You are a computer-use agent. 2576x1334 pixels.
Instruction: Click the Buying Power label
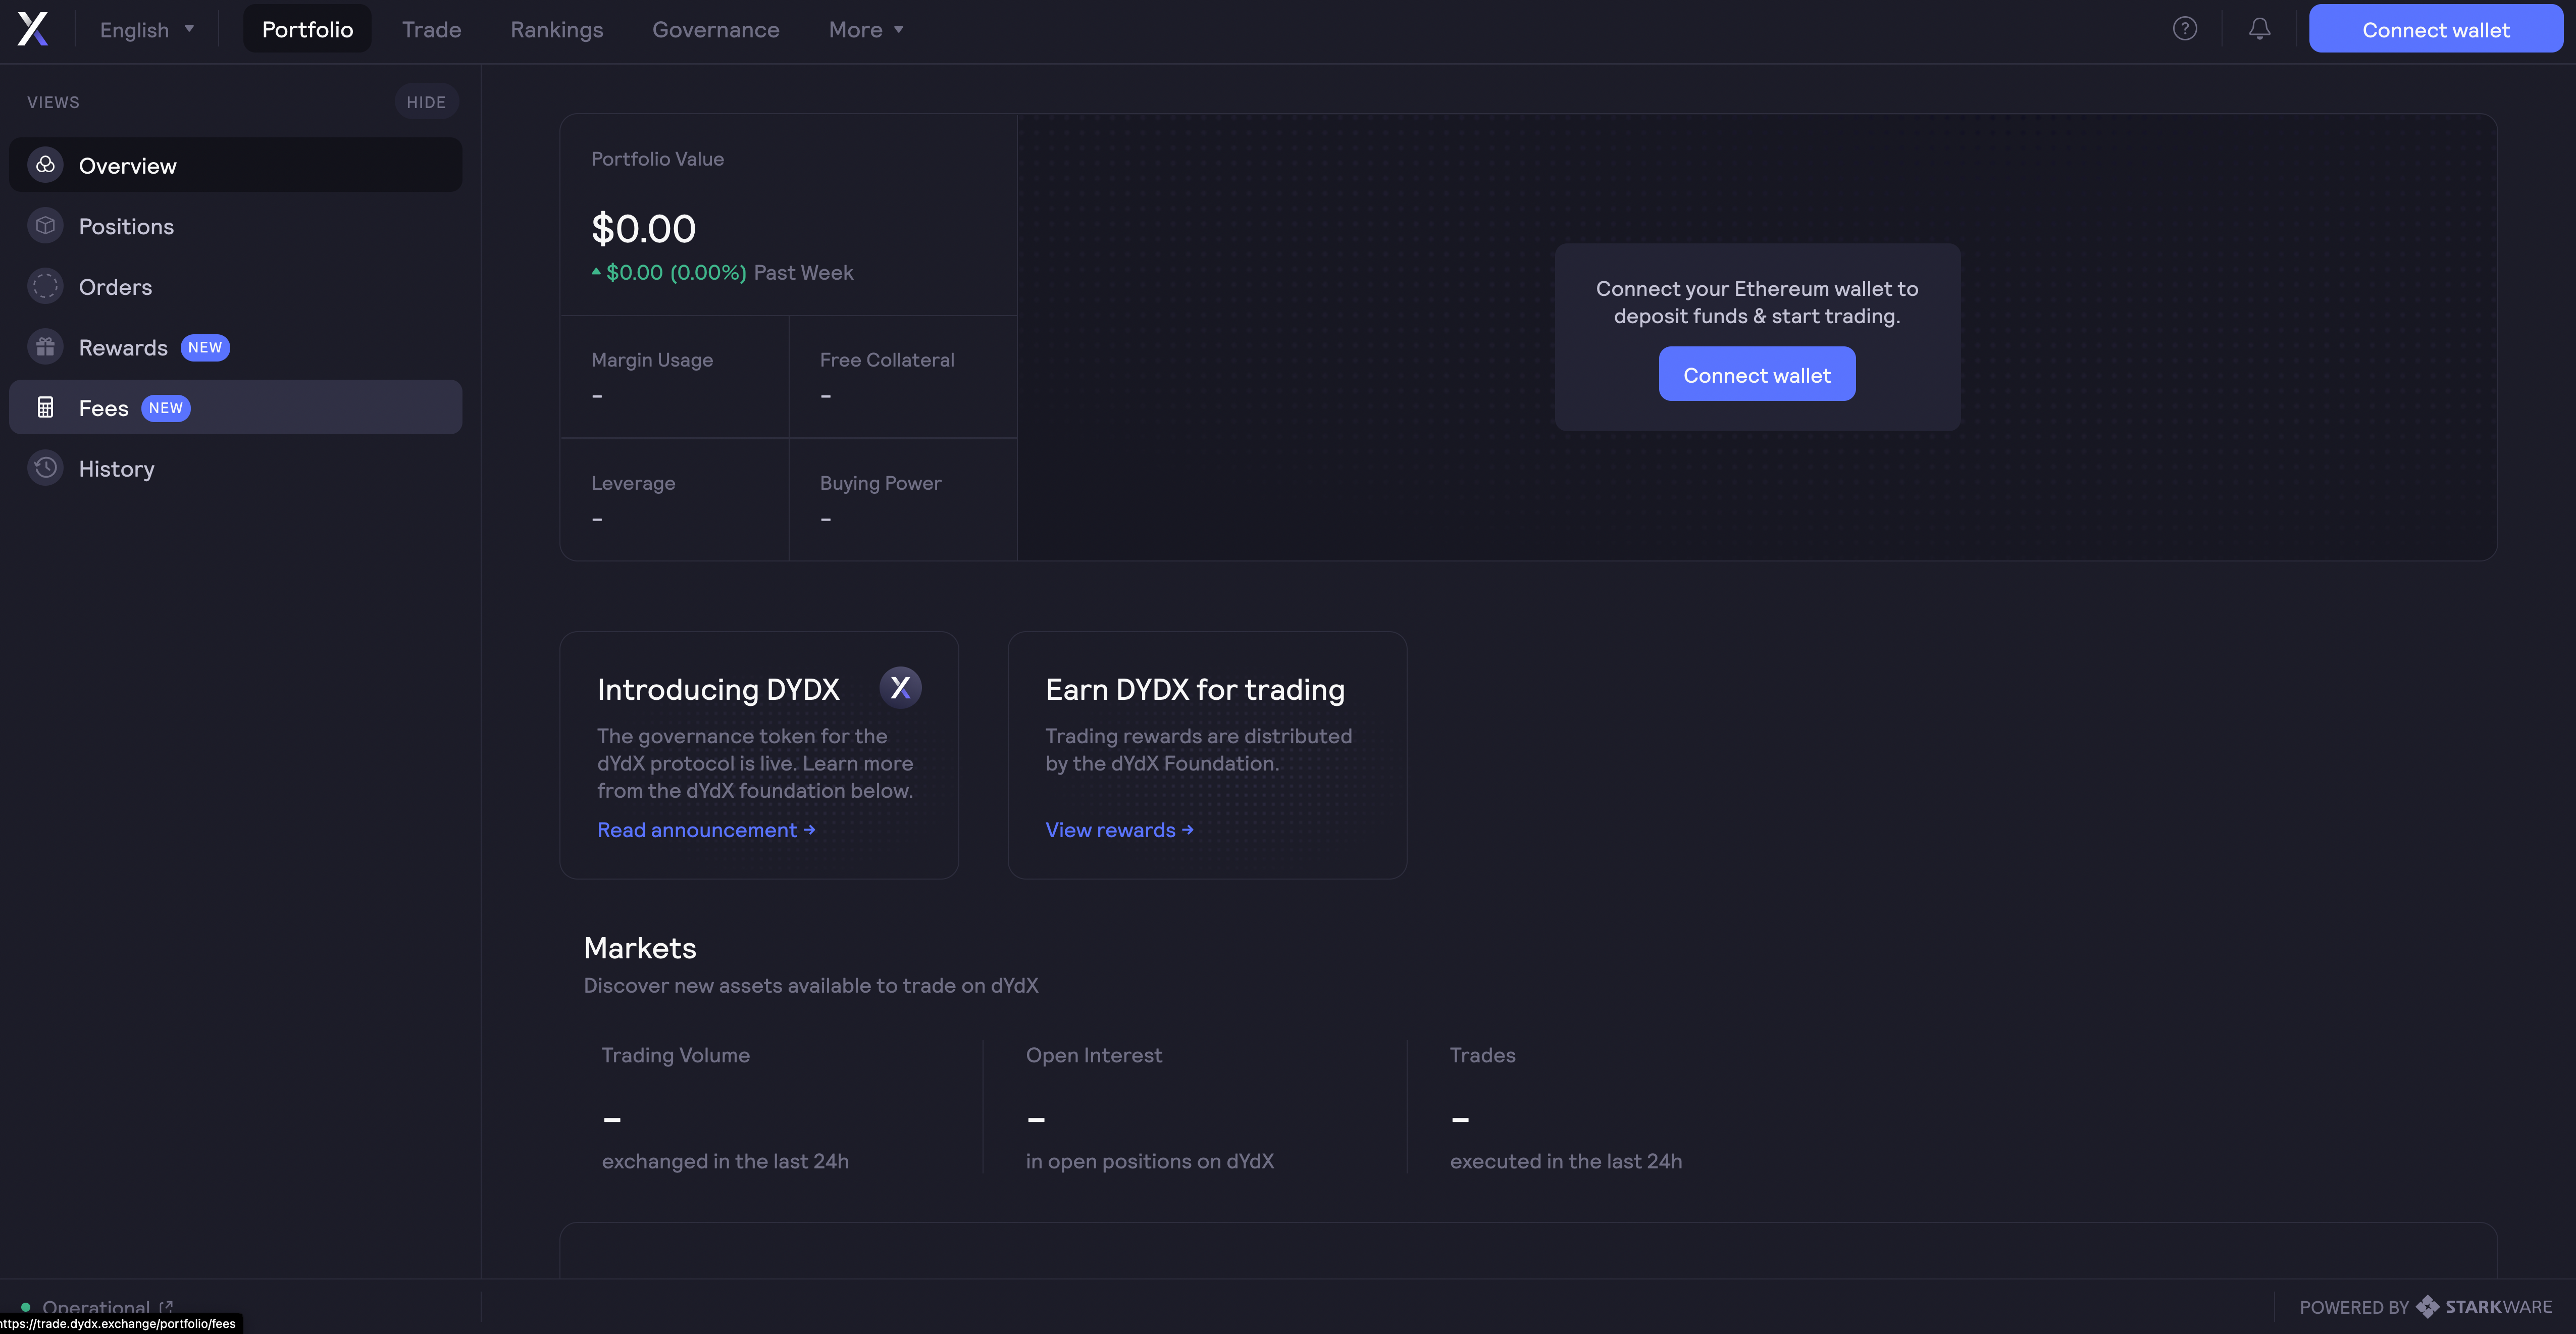click(880, 483)
